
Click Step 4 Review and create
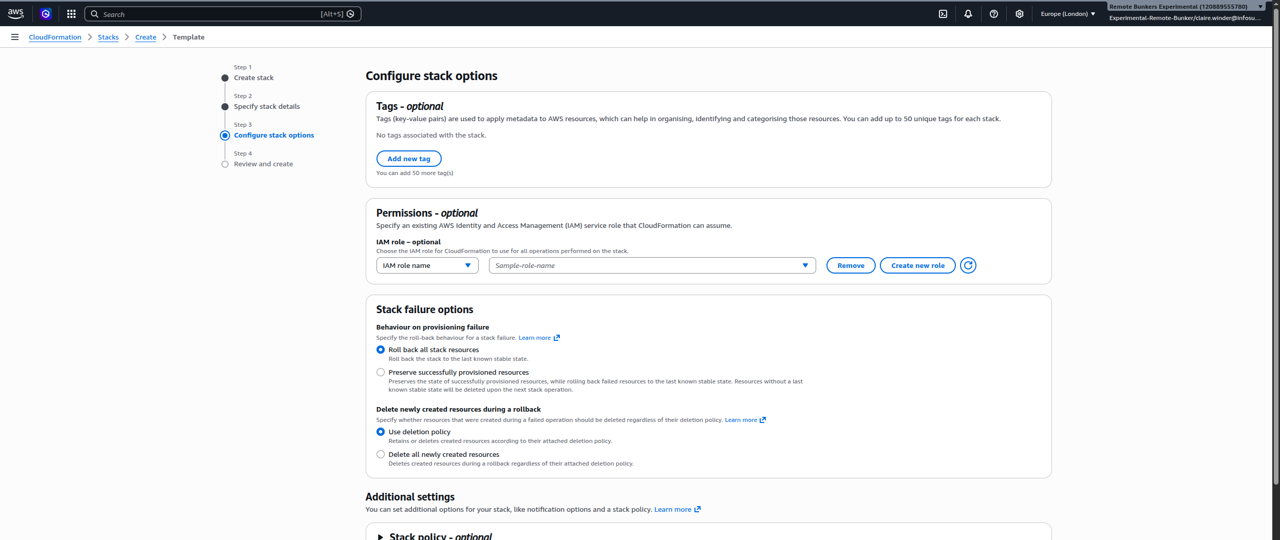pos(264,164)
